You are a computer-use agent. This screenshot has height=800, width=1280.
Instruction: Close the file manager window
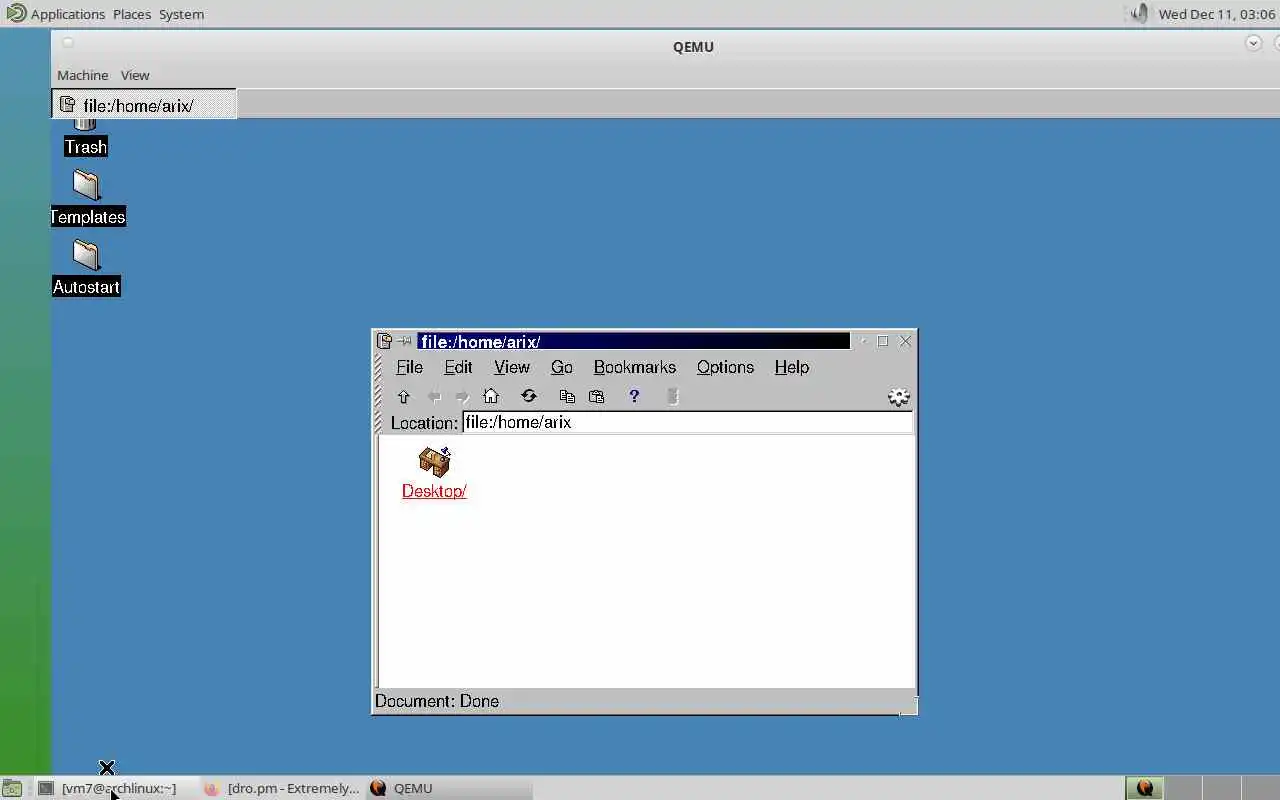click(x=906, y=341)
